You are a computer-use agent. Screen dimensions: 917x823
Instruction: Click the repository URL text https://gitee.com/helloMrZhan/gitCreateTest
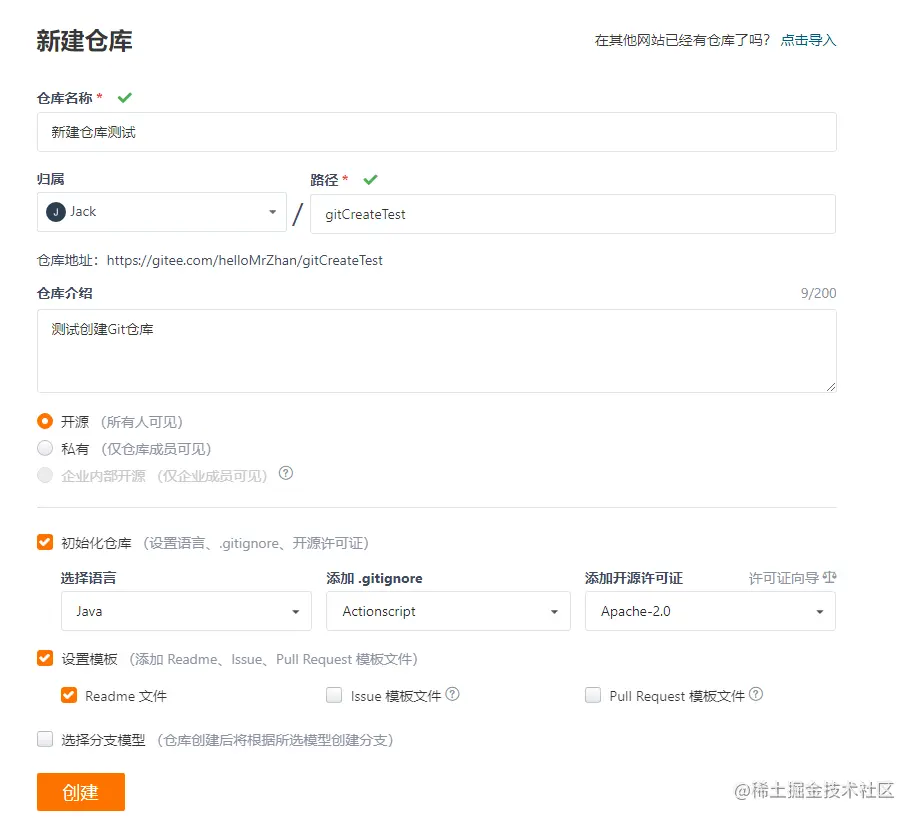[244, 260]
